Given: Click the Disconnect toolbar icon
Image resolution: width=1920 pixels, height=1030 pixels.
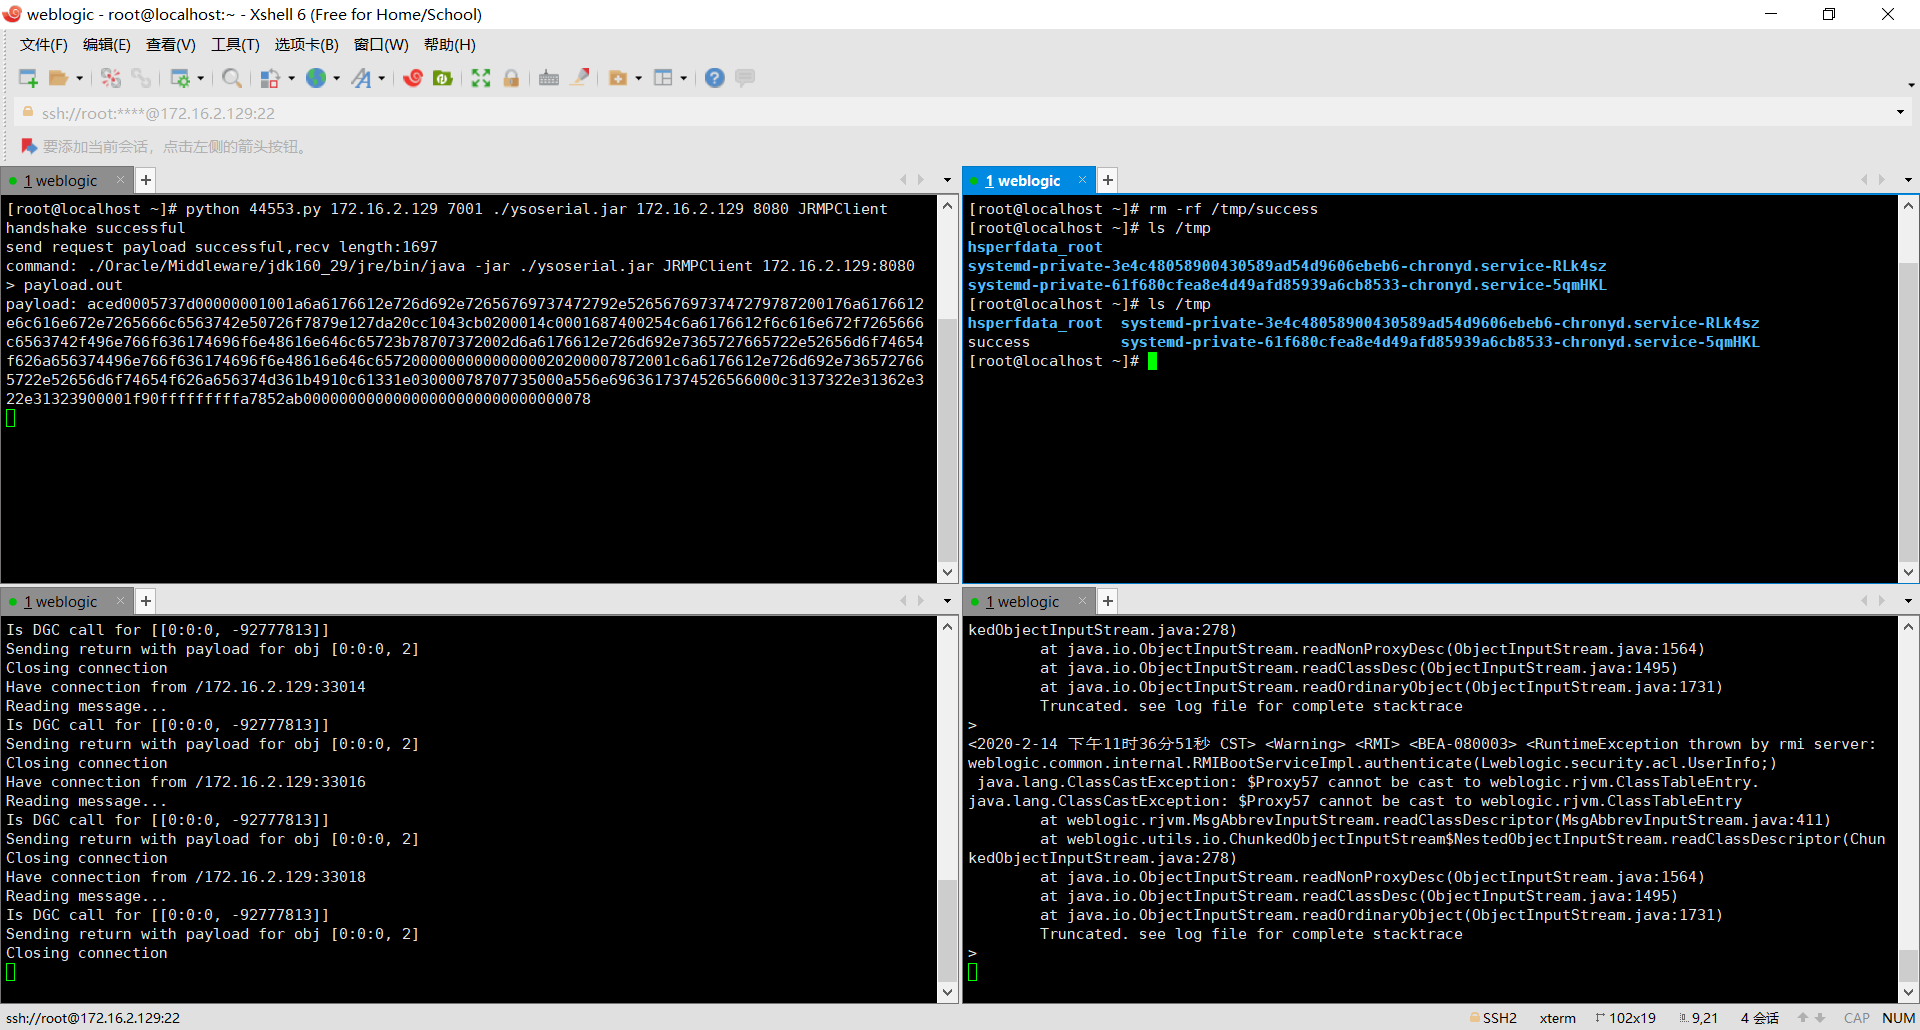Looking at the screenshot, I should click(111, 78).
